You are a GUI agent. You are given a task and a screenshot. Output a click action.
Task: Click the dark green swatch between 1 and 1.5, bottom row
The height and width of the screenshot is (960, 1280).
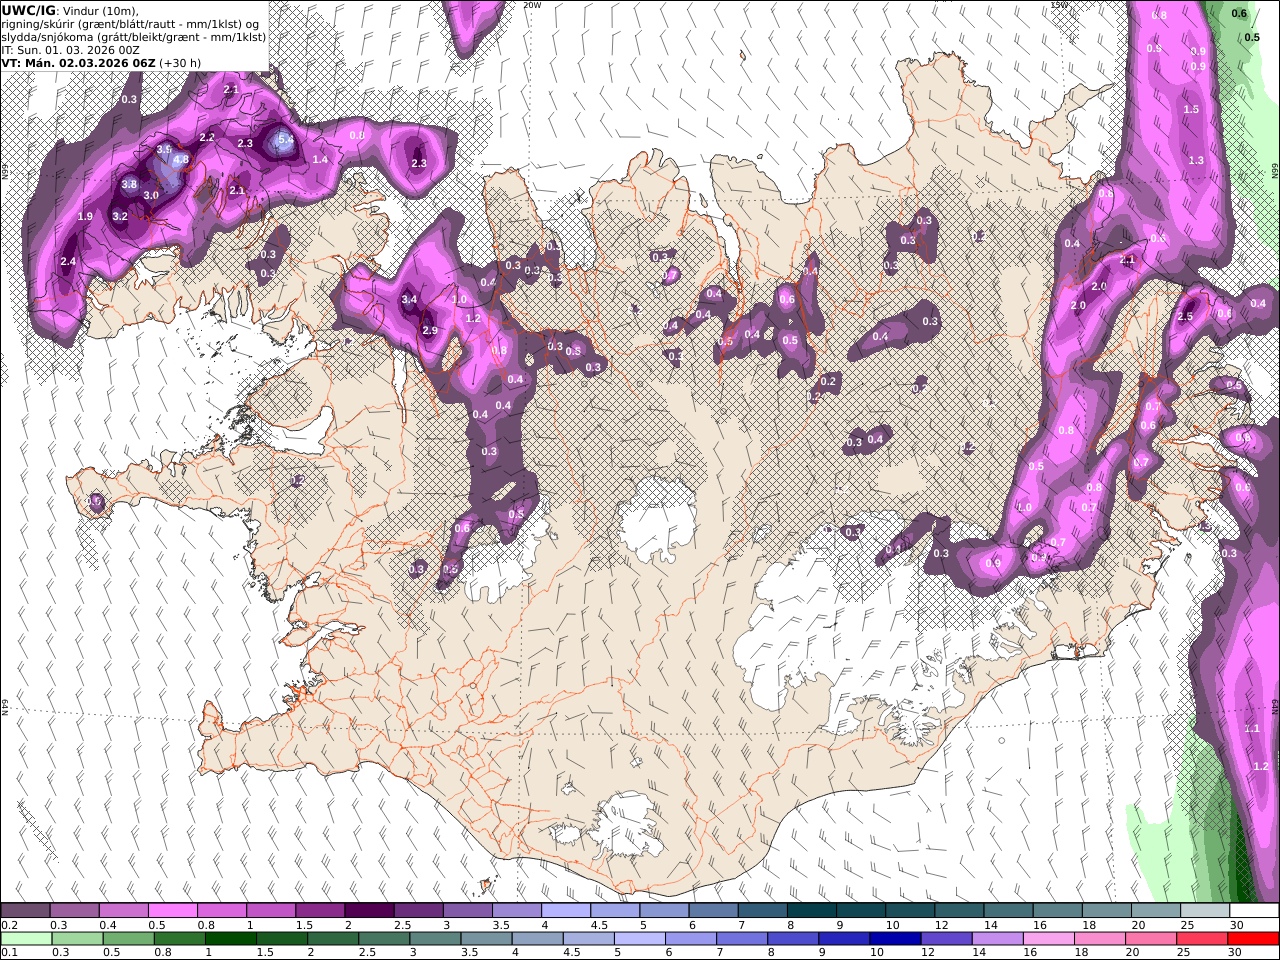click(x=230, y=939)
